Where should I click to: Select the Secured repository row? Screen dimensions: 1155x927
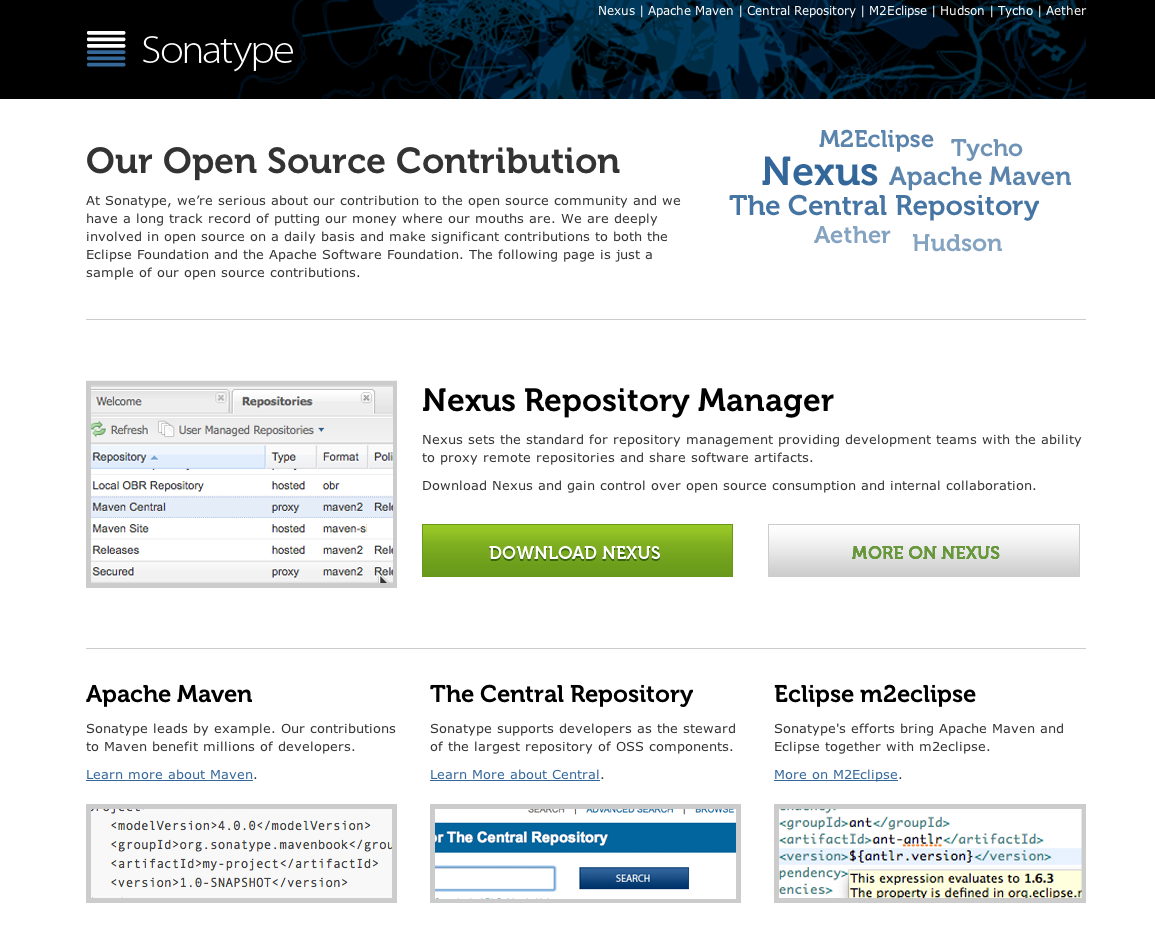[x=242, y=571]
